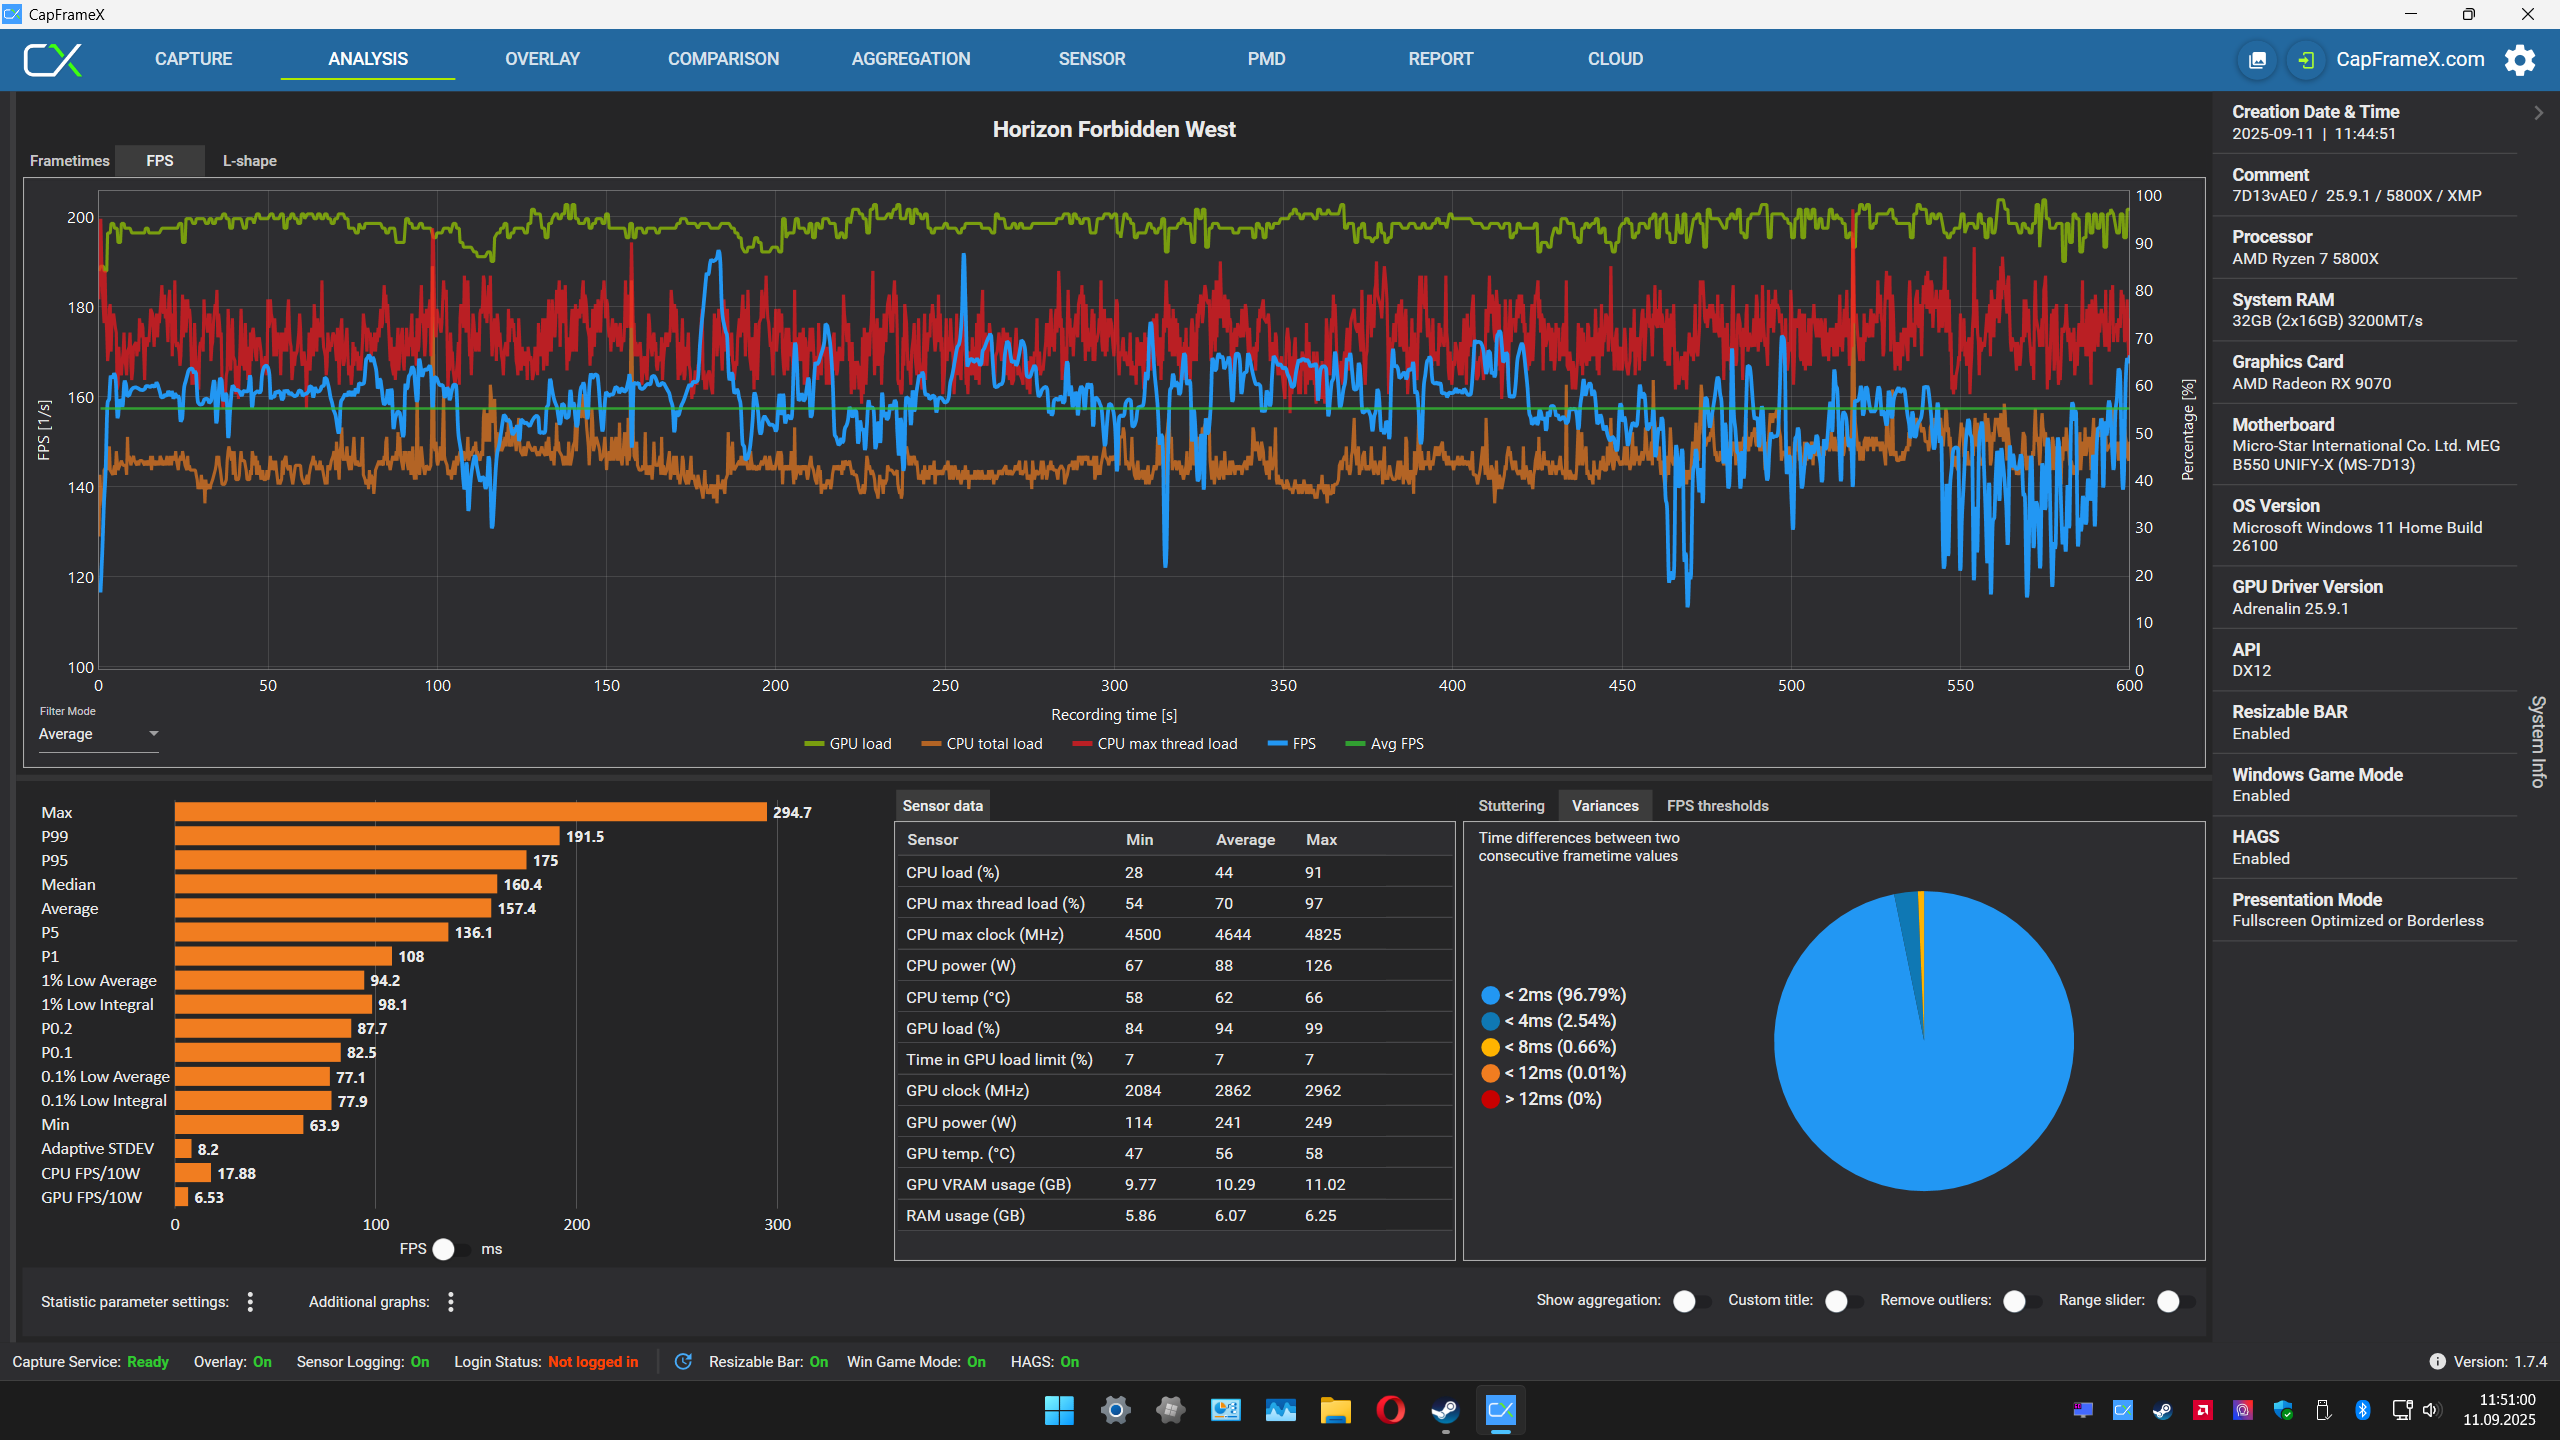Click the login icon in header
Image resolution: width=2560 pixels, height=1440 pixels.
click(x=2305, y=60)
